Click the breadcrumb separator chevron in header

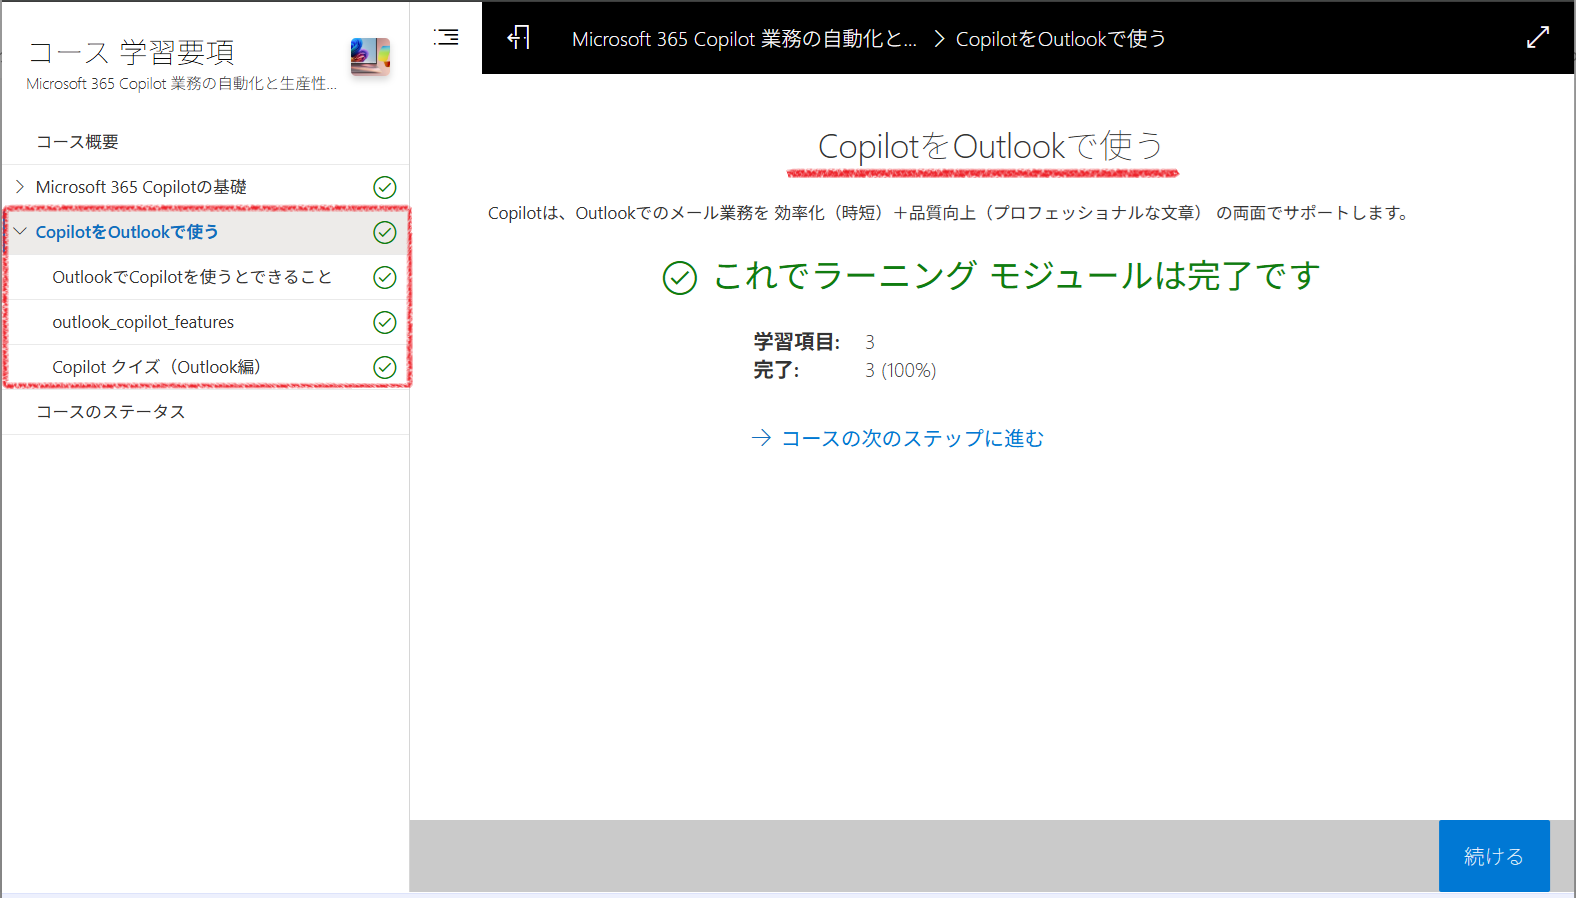pyautogui.click(x=939, y=39)
